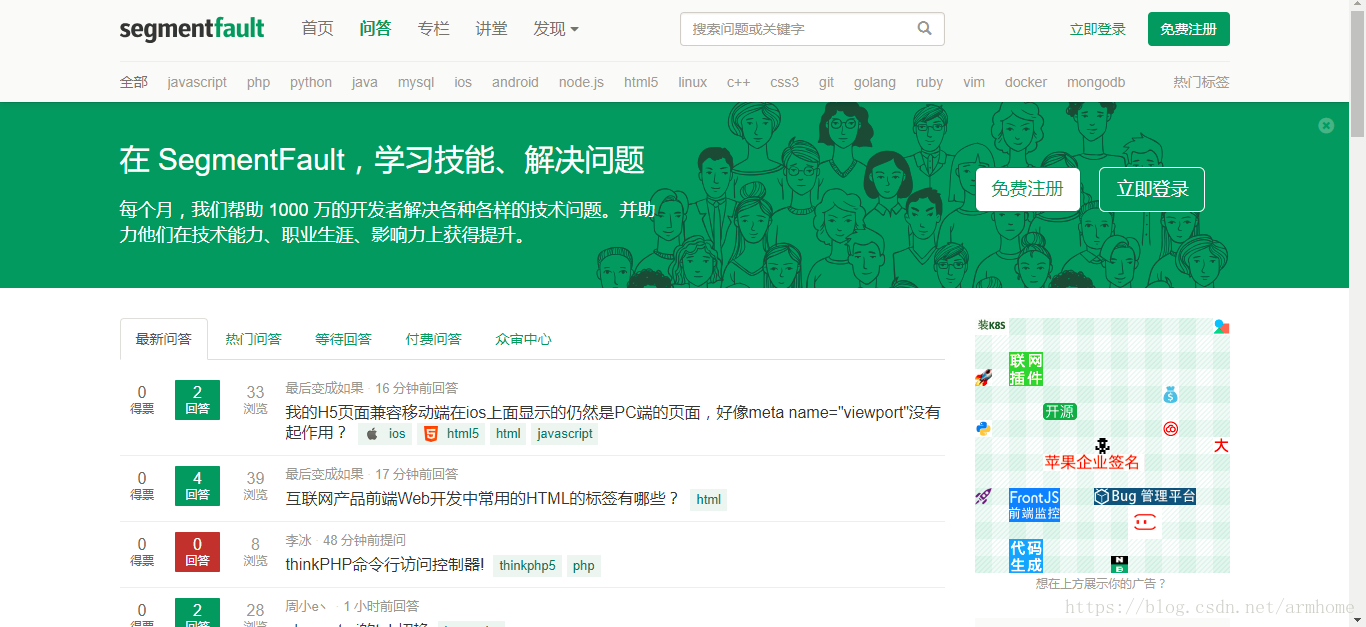Click the blue-red shapes ad icon at the top corner

point(1221,326)
